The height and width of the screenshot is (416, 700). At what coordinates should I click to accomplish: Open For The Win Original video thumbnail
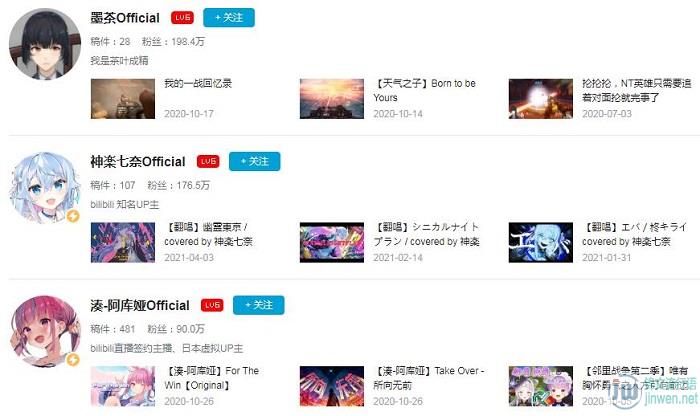pyautogui.click(x=123, y=386)
